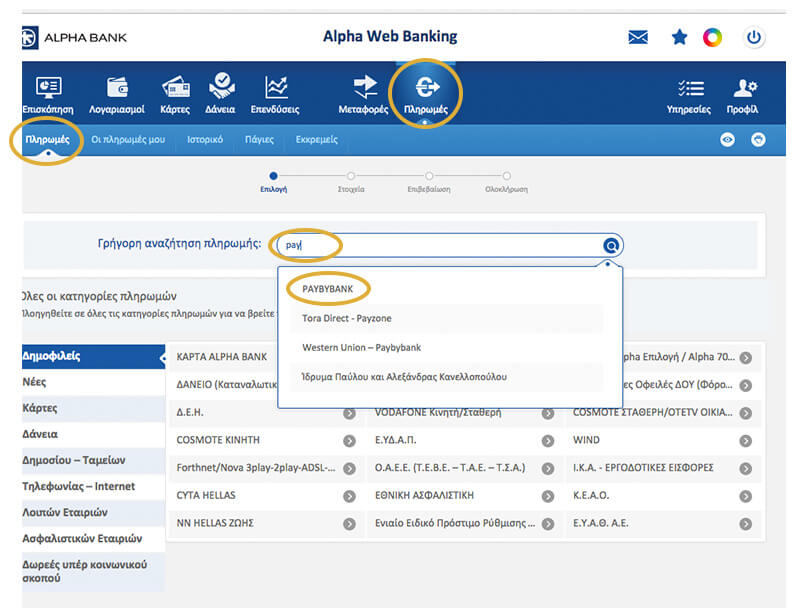Open the Δημοσίου – Ταμείων category

pyautogui.click(x=93, y=460)
